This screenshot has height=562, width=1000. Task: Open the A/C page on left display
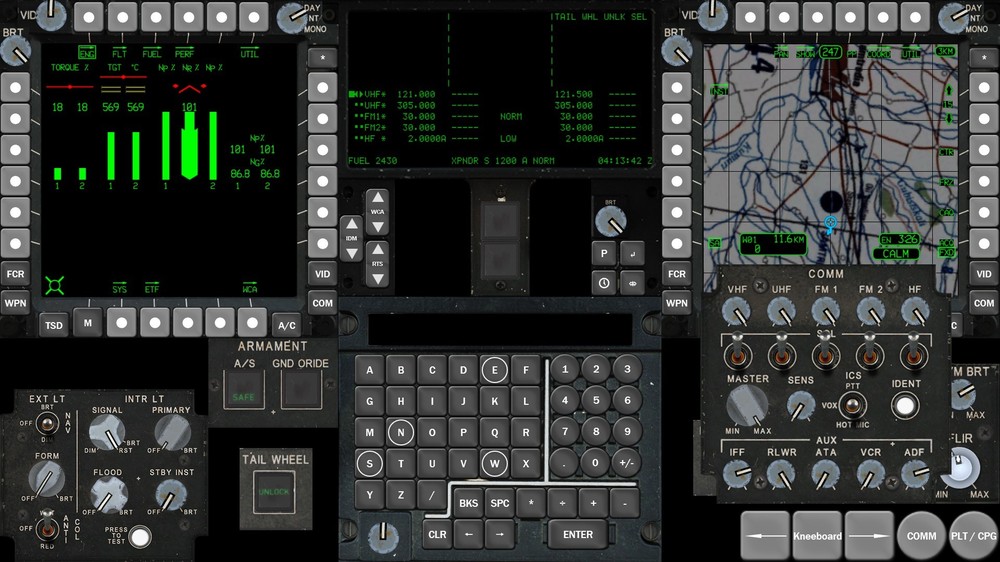tap(286, 325)
